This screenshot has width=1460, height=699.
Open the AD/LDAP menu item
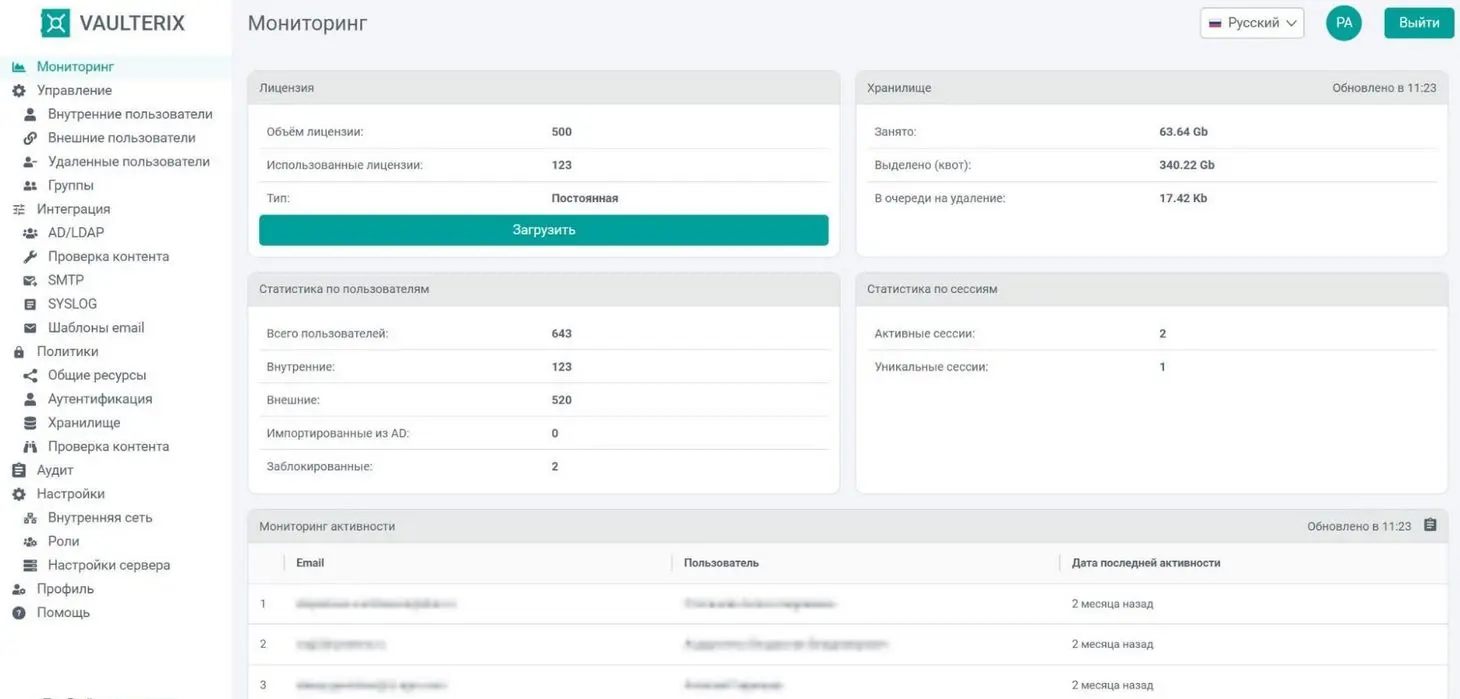pyautogui.click(x=76, y=233)
